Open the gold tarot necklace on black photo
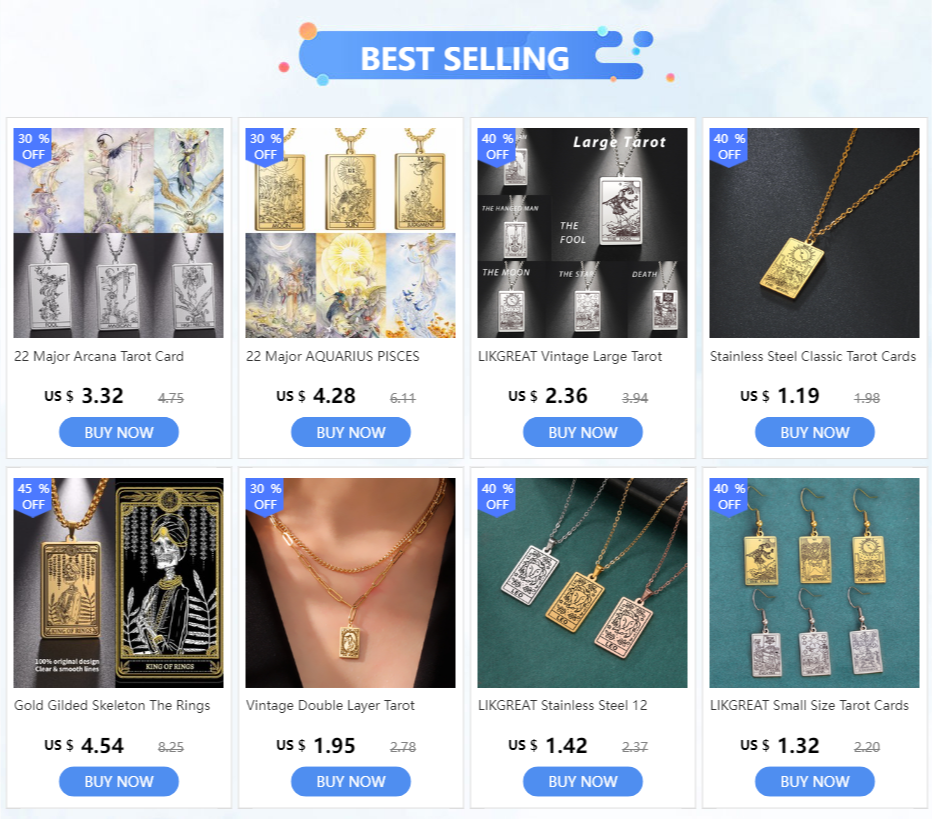The image size is (932, 819). click(x=814, y=233)
